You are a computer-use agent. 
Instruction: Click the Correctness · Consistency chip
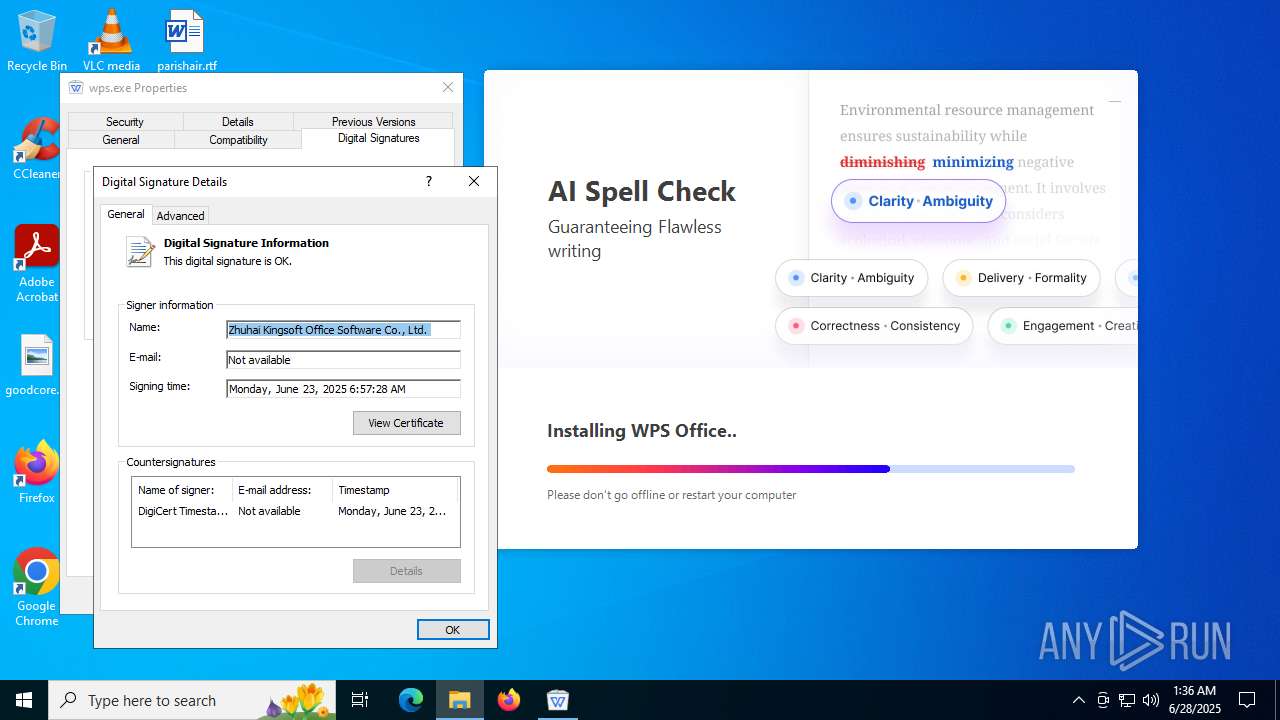874,326
